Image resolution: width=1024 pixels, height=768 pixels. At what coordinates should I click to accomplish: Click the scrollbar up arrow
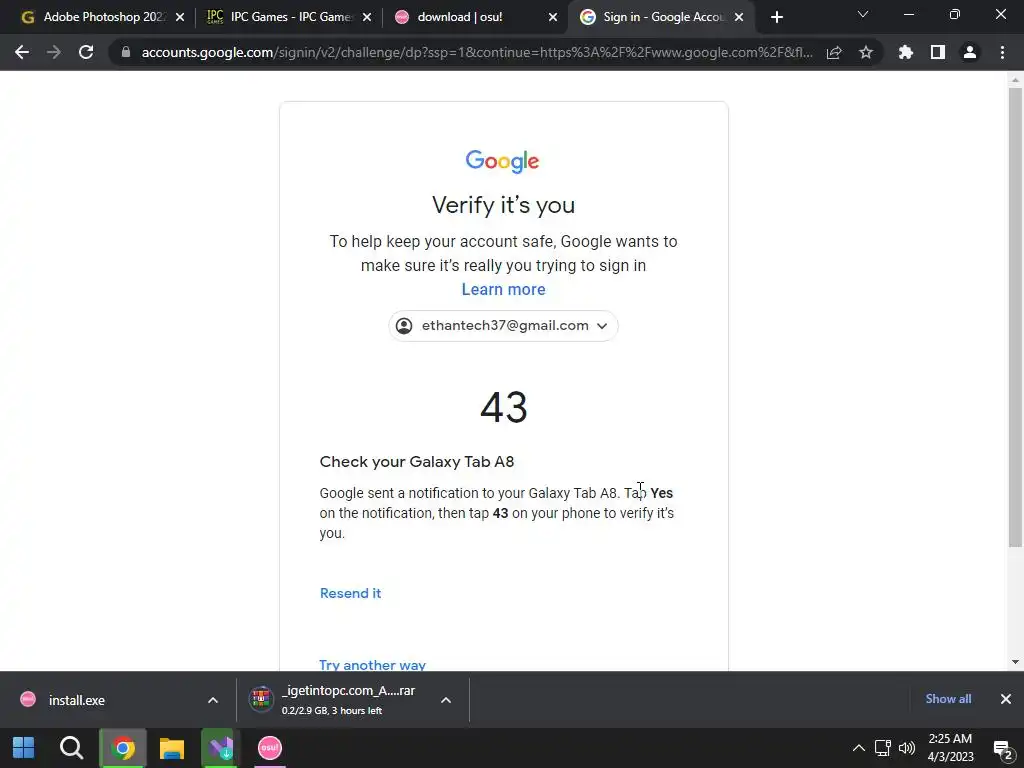[x=1015, y=80]
